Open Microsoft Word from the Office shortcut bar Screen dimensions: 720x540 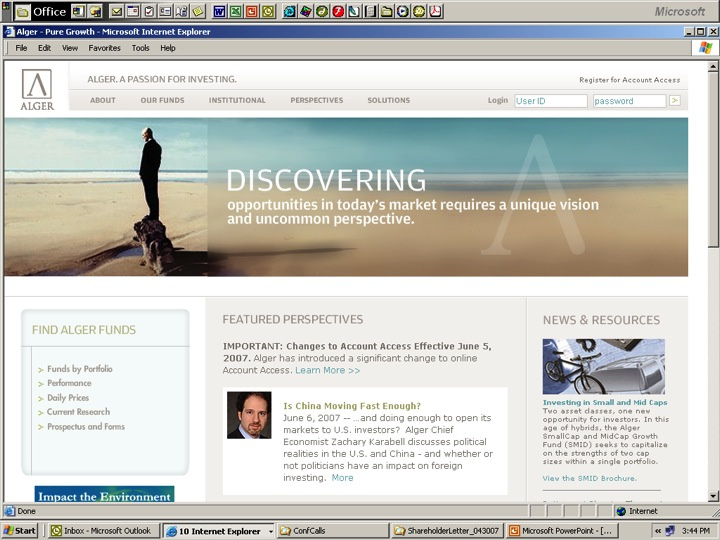219,11
